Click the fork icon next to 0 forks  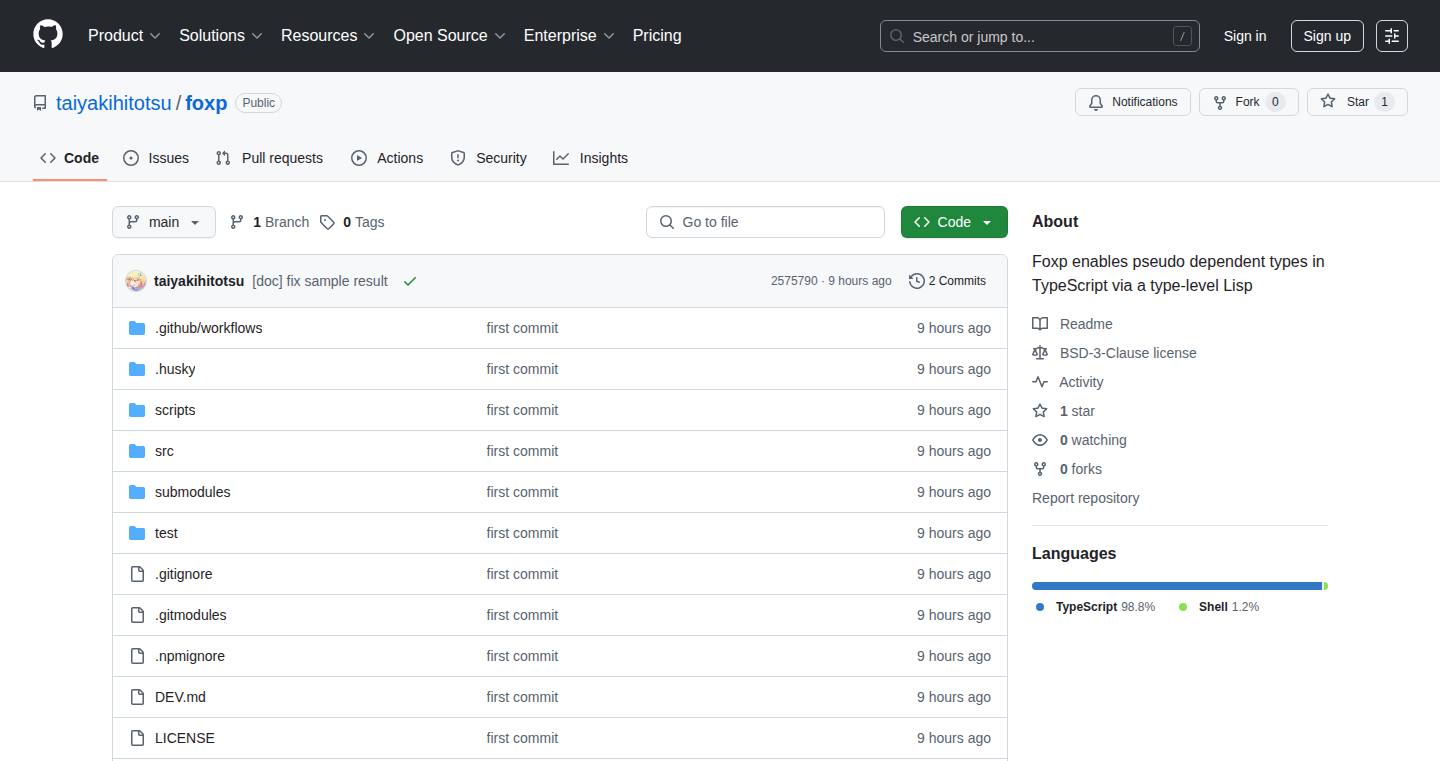(1040, 469)
